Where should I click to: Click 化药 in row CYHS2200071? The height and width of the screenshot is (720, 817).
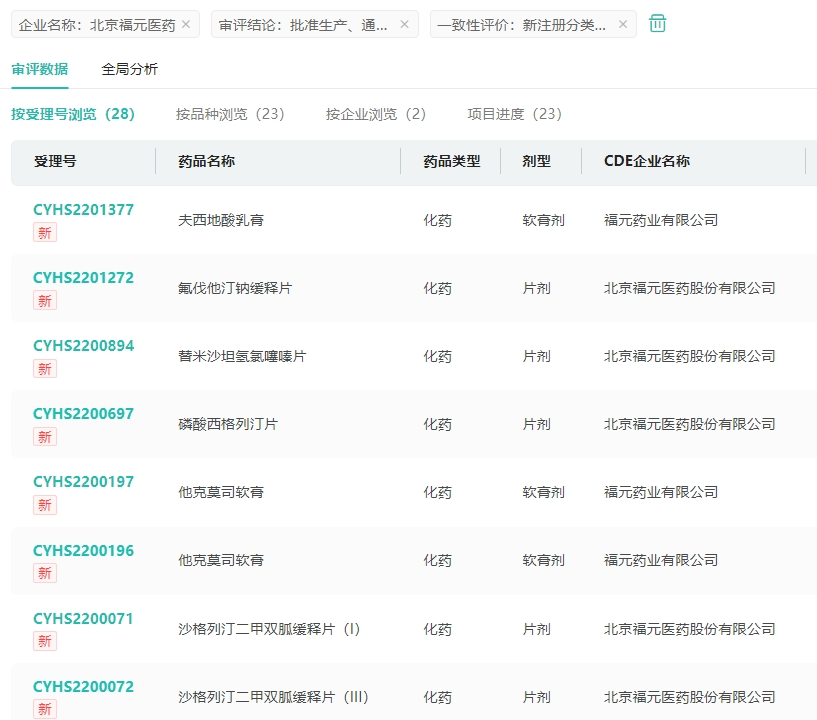(438, 629)
